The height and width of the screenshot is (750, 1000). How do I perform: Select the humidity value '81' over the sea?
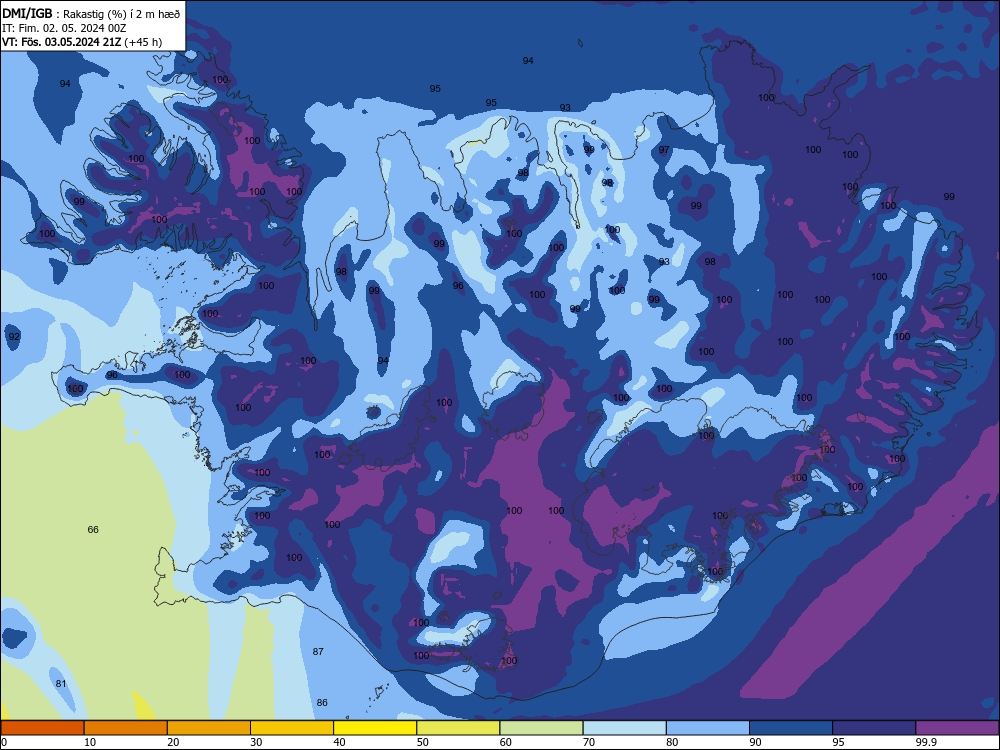click(x=61, y=683)
